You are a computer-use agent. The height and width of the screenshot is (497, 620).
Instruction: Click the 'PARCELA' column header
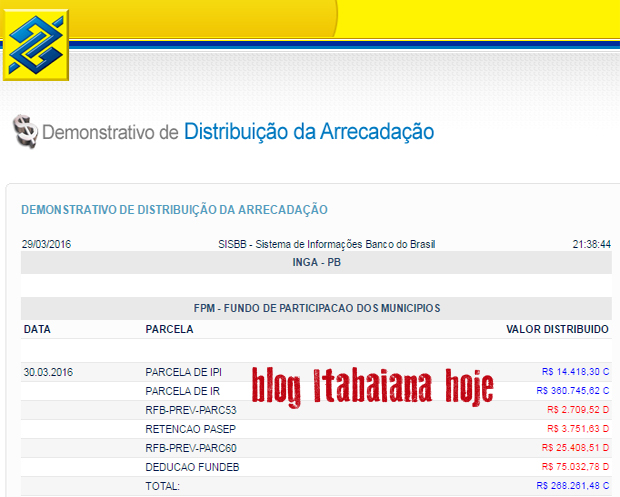(169, 329)
